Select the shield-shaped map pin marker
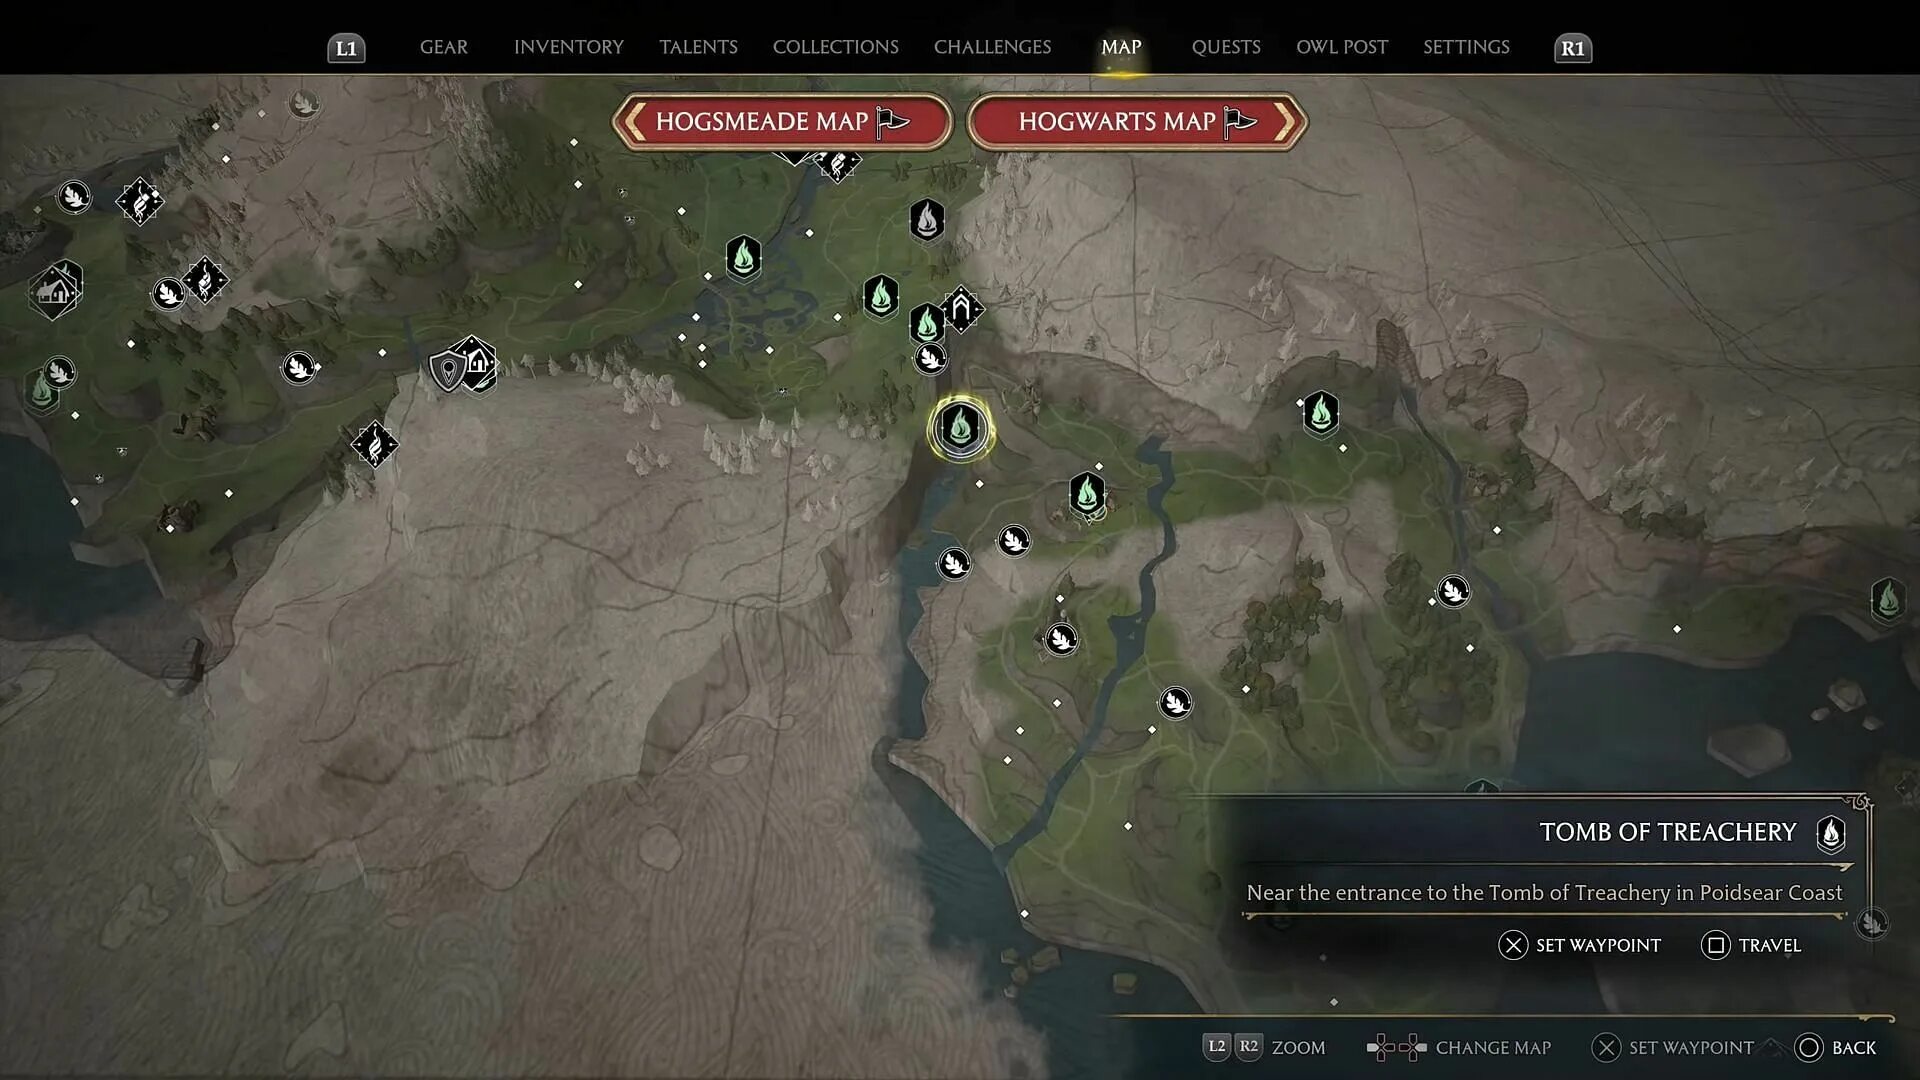This screenshot has width=1920, height=1080. point(447,370)
